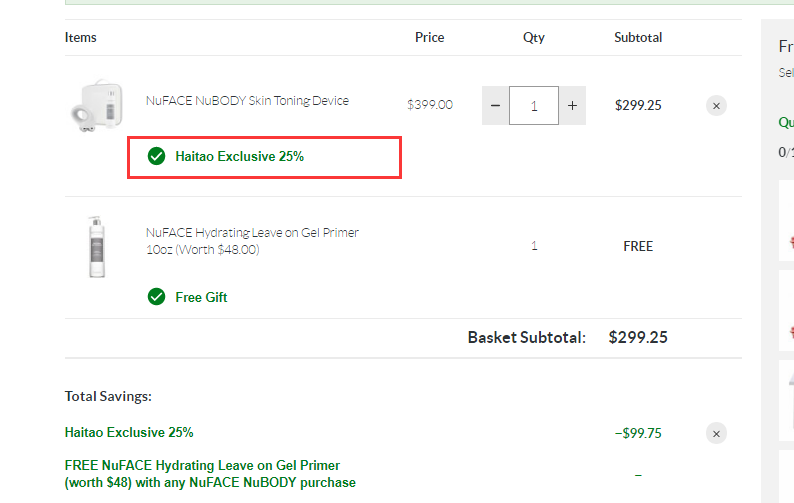Open NuFACE NuBODY Skin Toning Device thumbnail

[x=96, y=105]
